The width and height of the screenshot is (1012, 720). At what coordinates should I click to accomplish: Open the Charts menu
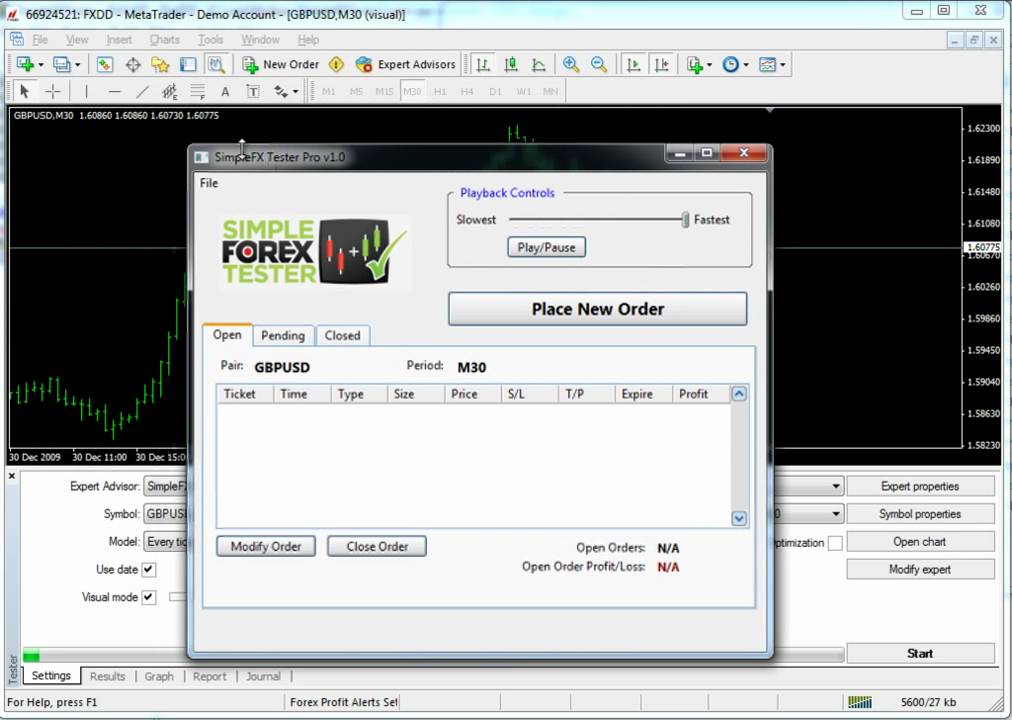[x=165, y=40]
